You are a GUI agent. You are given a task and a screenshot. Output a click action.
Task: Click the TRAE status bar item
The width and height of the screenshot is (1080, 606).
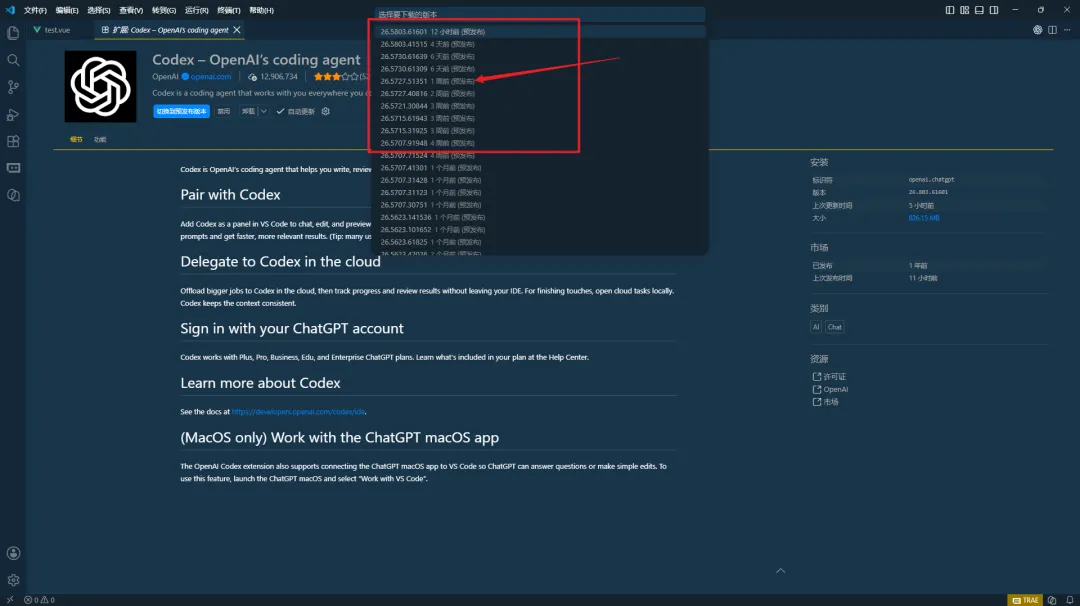(1025, 600)
